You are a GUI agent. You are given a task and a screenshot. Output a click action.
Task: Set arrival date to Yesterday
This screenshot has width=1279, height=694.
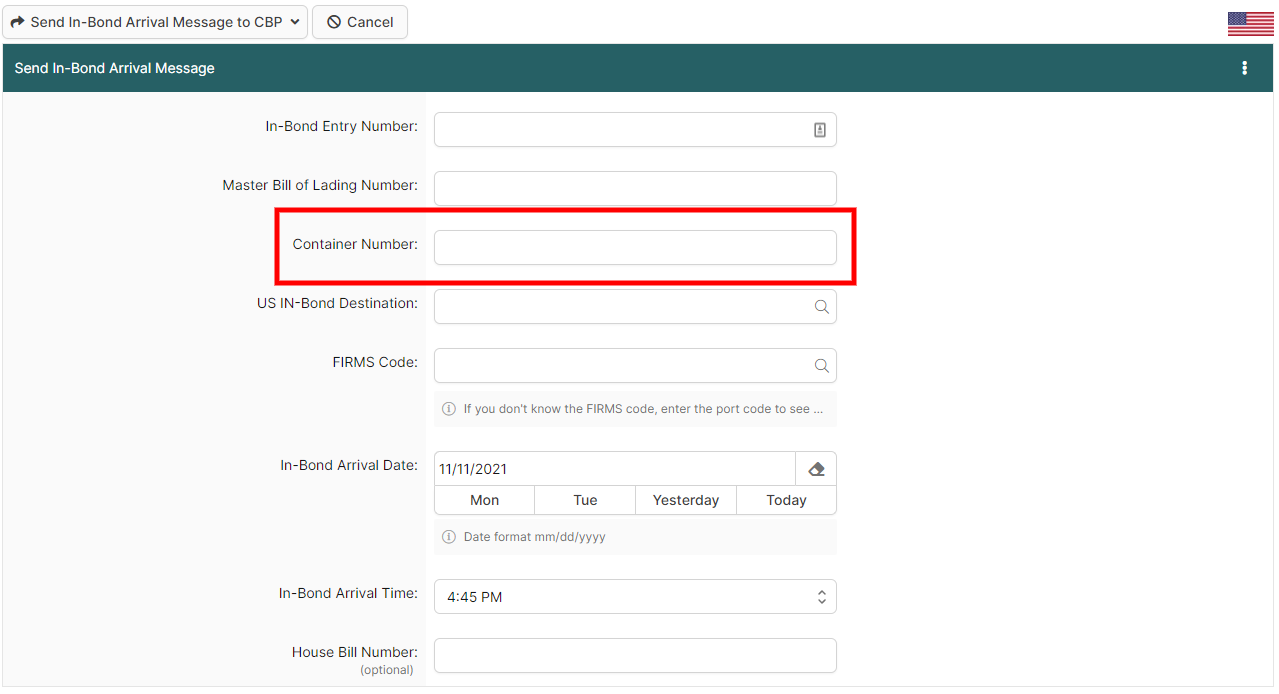685,500
